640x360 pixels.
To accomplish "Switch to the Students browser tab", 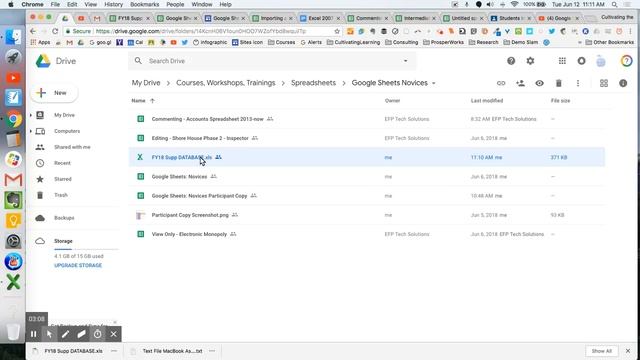I will point(510,18).
